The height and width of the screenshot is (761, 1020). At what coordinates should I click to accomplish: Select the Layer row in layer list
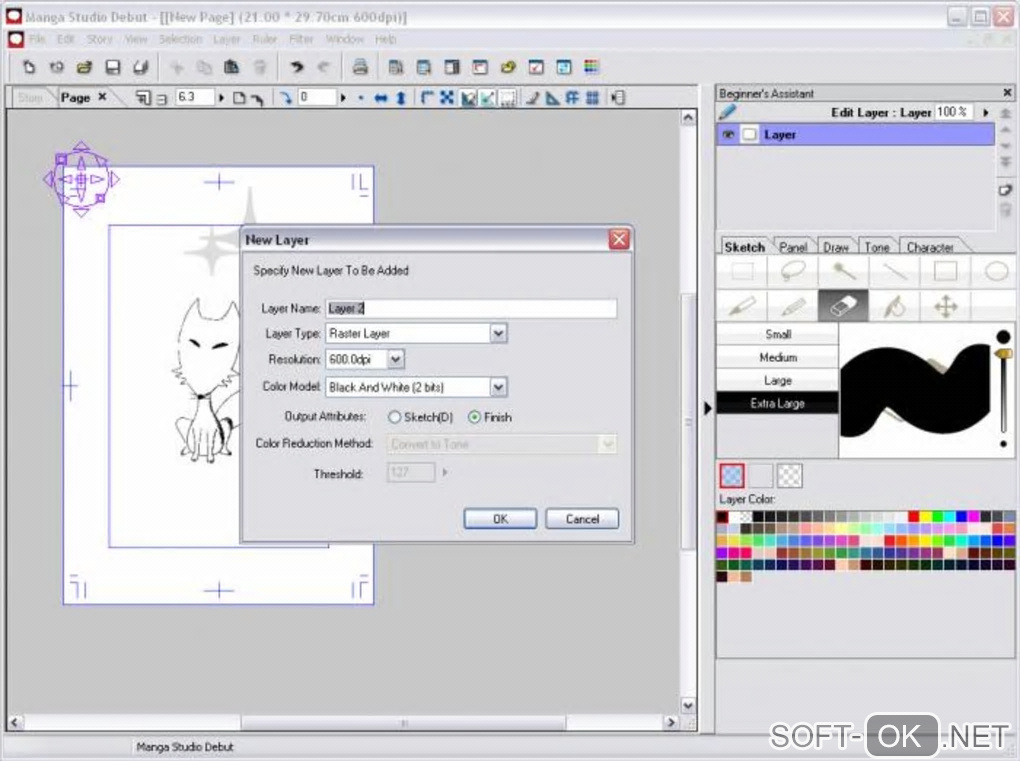tap(855, 135)
